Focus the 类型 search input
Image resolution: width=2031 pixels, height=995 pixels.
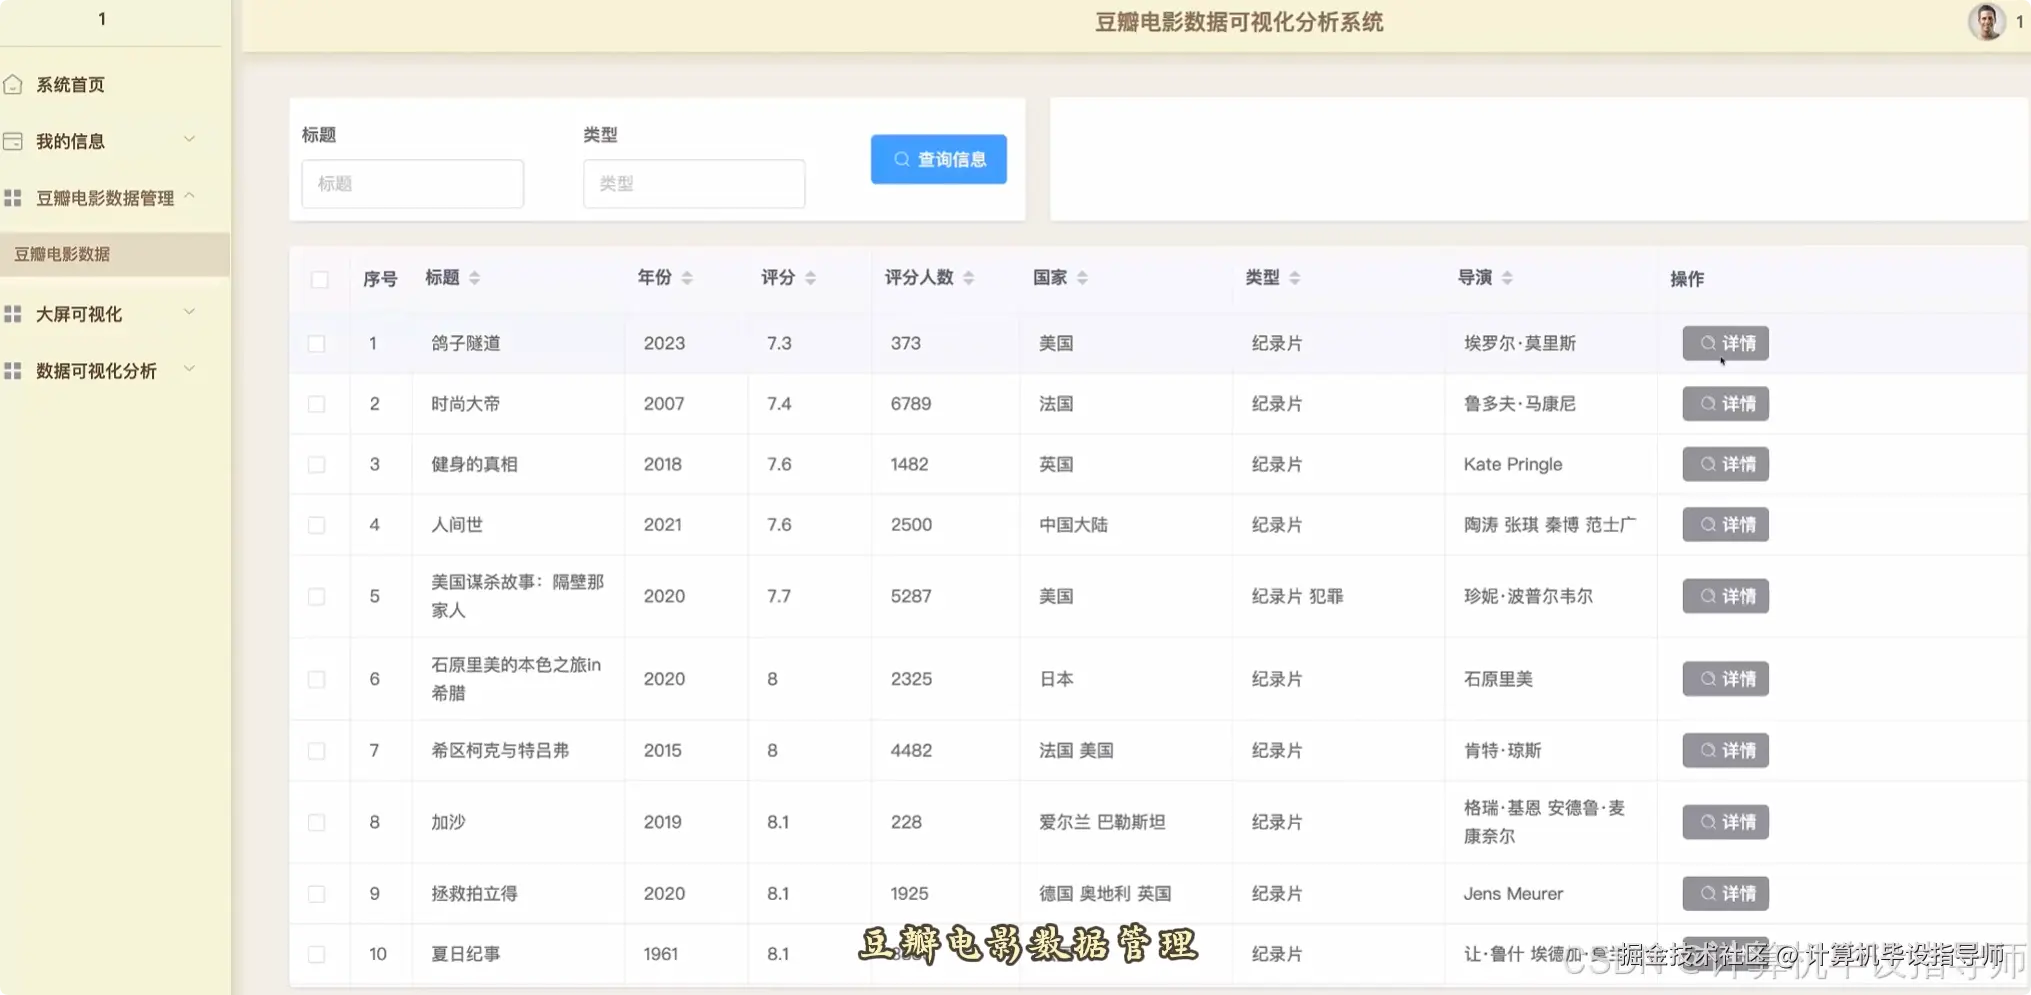[694, 184]
